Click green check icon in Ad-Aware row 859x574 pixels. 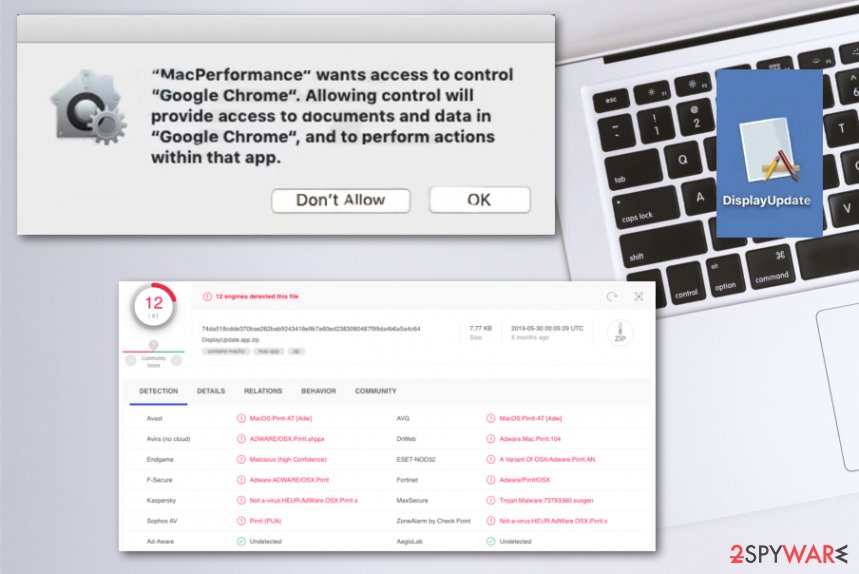(241, 541)
